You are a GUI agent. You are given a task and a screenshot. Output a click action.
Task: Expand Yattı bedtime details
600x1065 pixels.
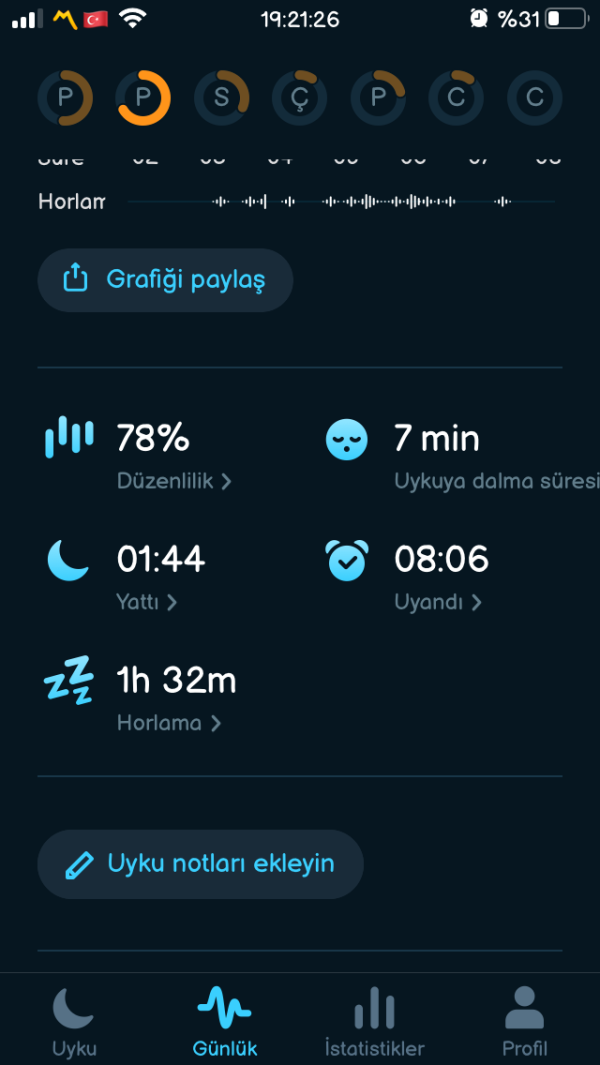(147, 602)
